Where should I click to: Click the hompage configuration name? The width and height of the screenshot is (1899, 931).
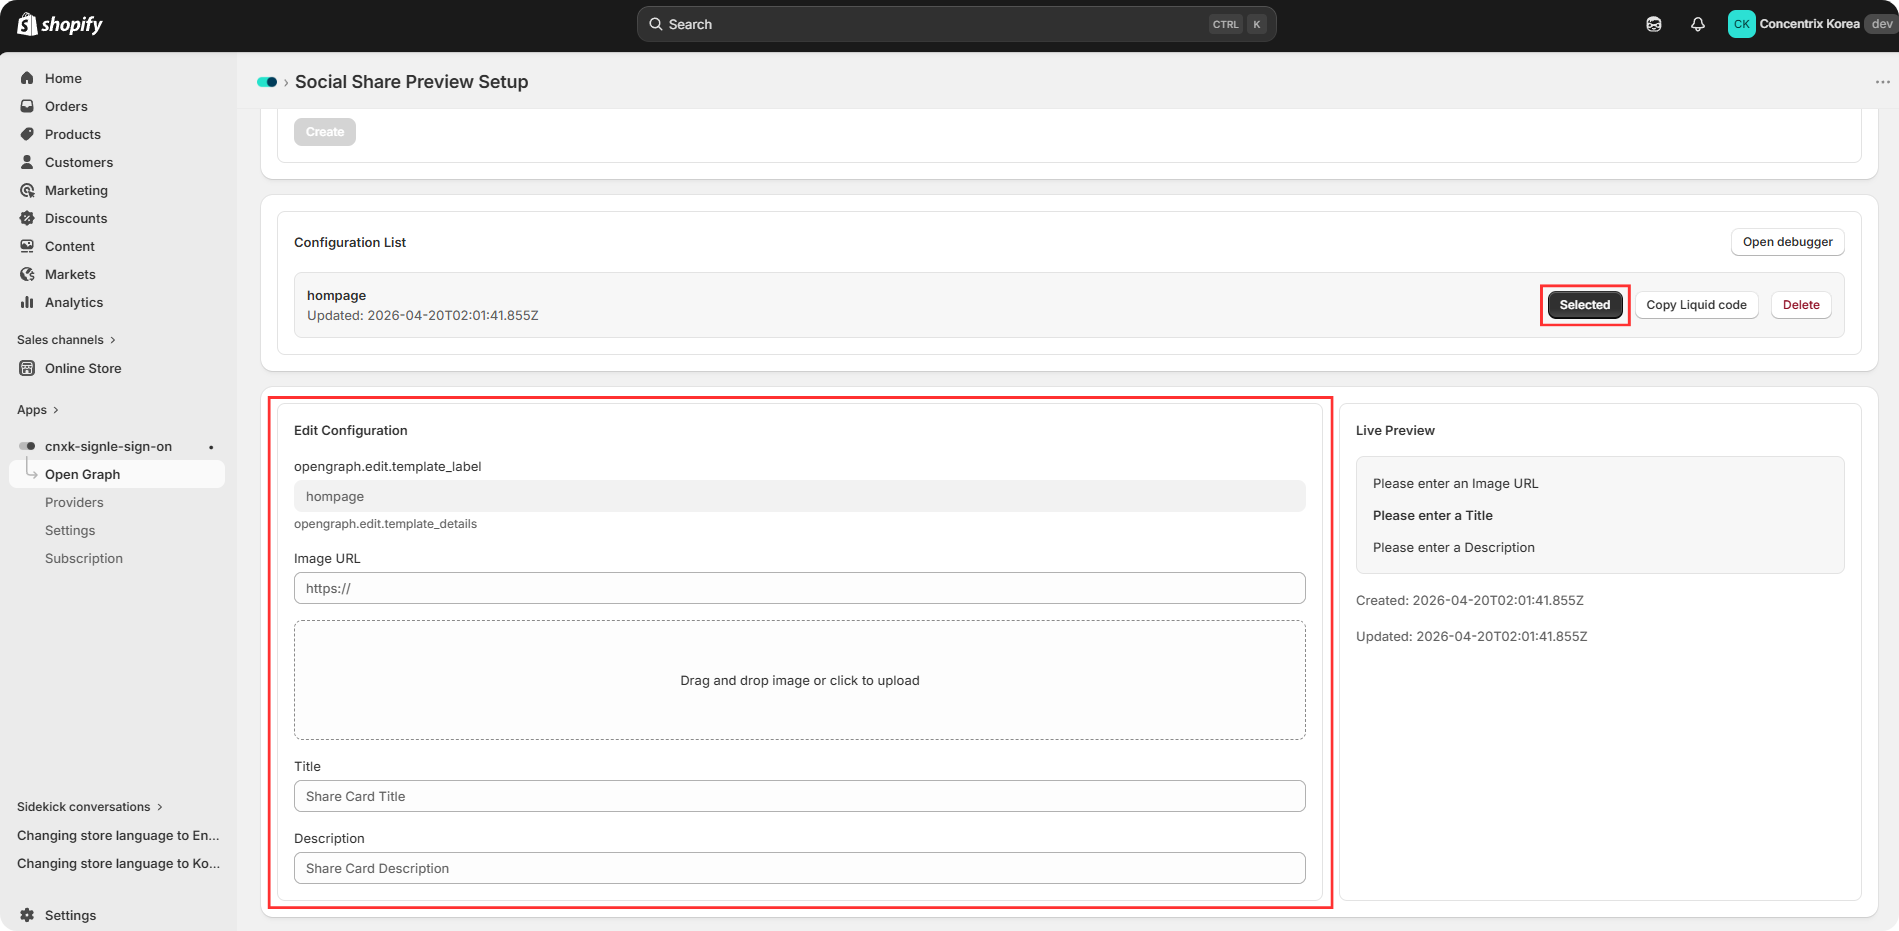pyautogui.click(x=336, y=295)
